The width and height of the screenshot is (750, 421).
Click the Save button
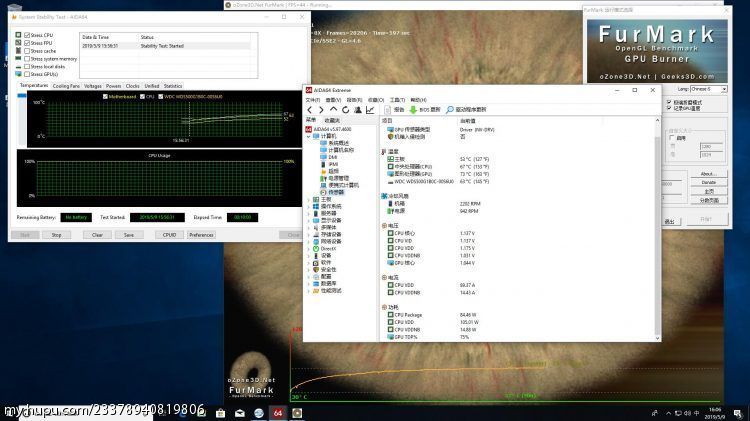tap(129, 235)
